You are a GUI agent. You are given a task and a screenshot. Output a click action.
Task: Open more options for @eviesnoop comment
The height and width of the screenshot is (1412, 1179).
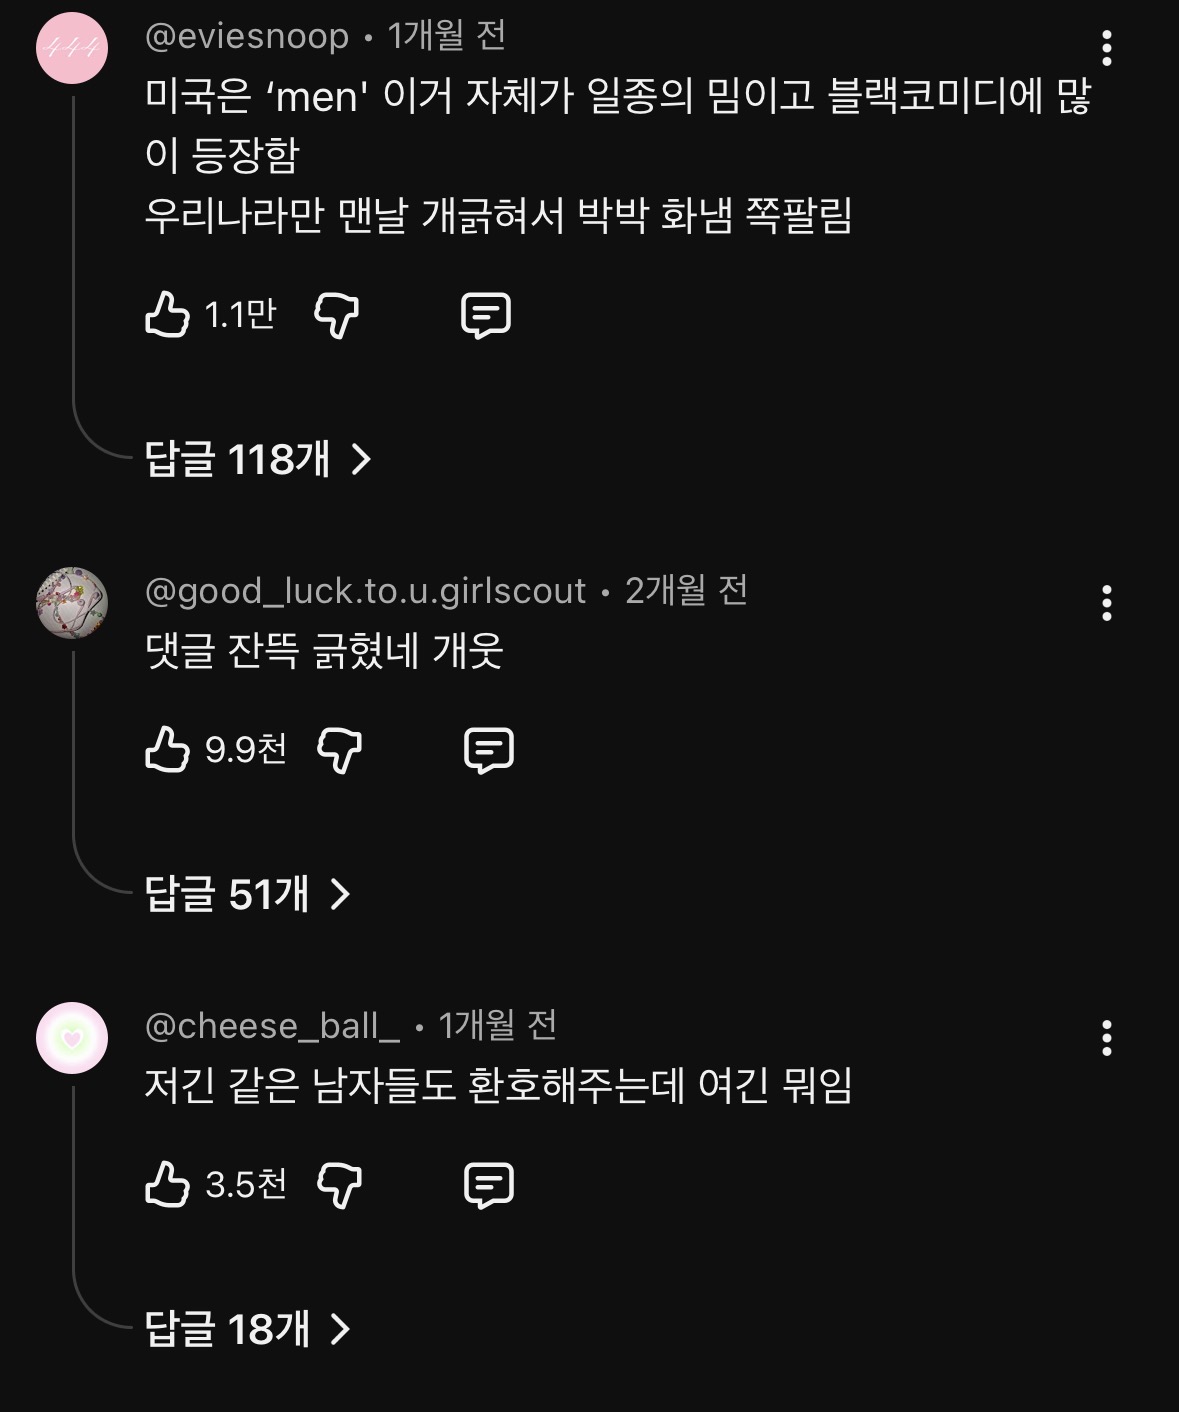pyautogui.click(x=1106, y=48)
